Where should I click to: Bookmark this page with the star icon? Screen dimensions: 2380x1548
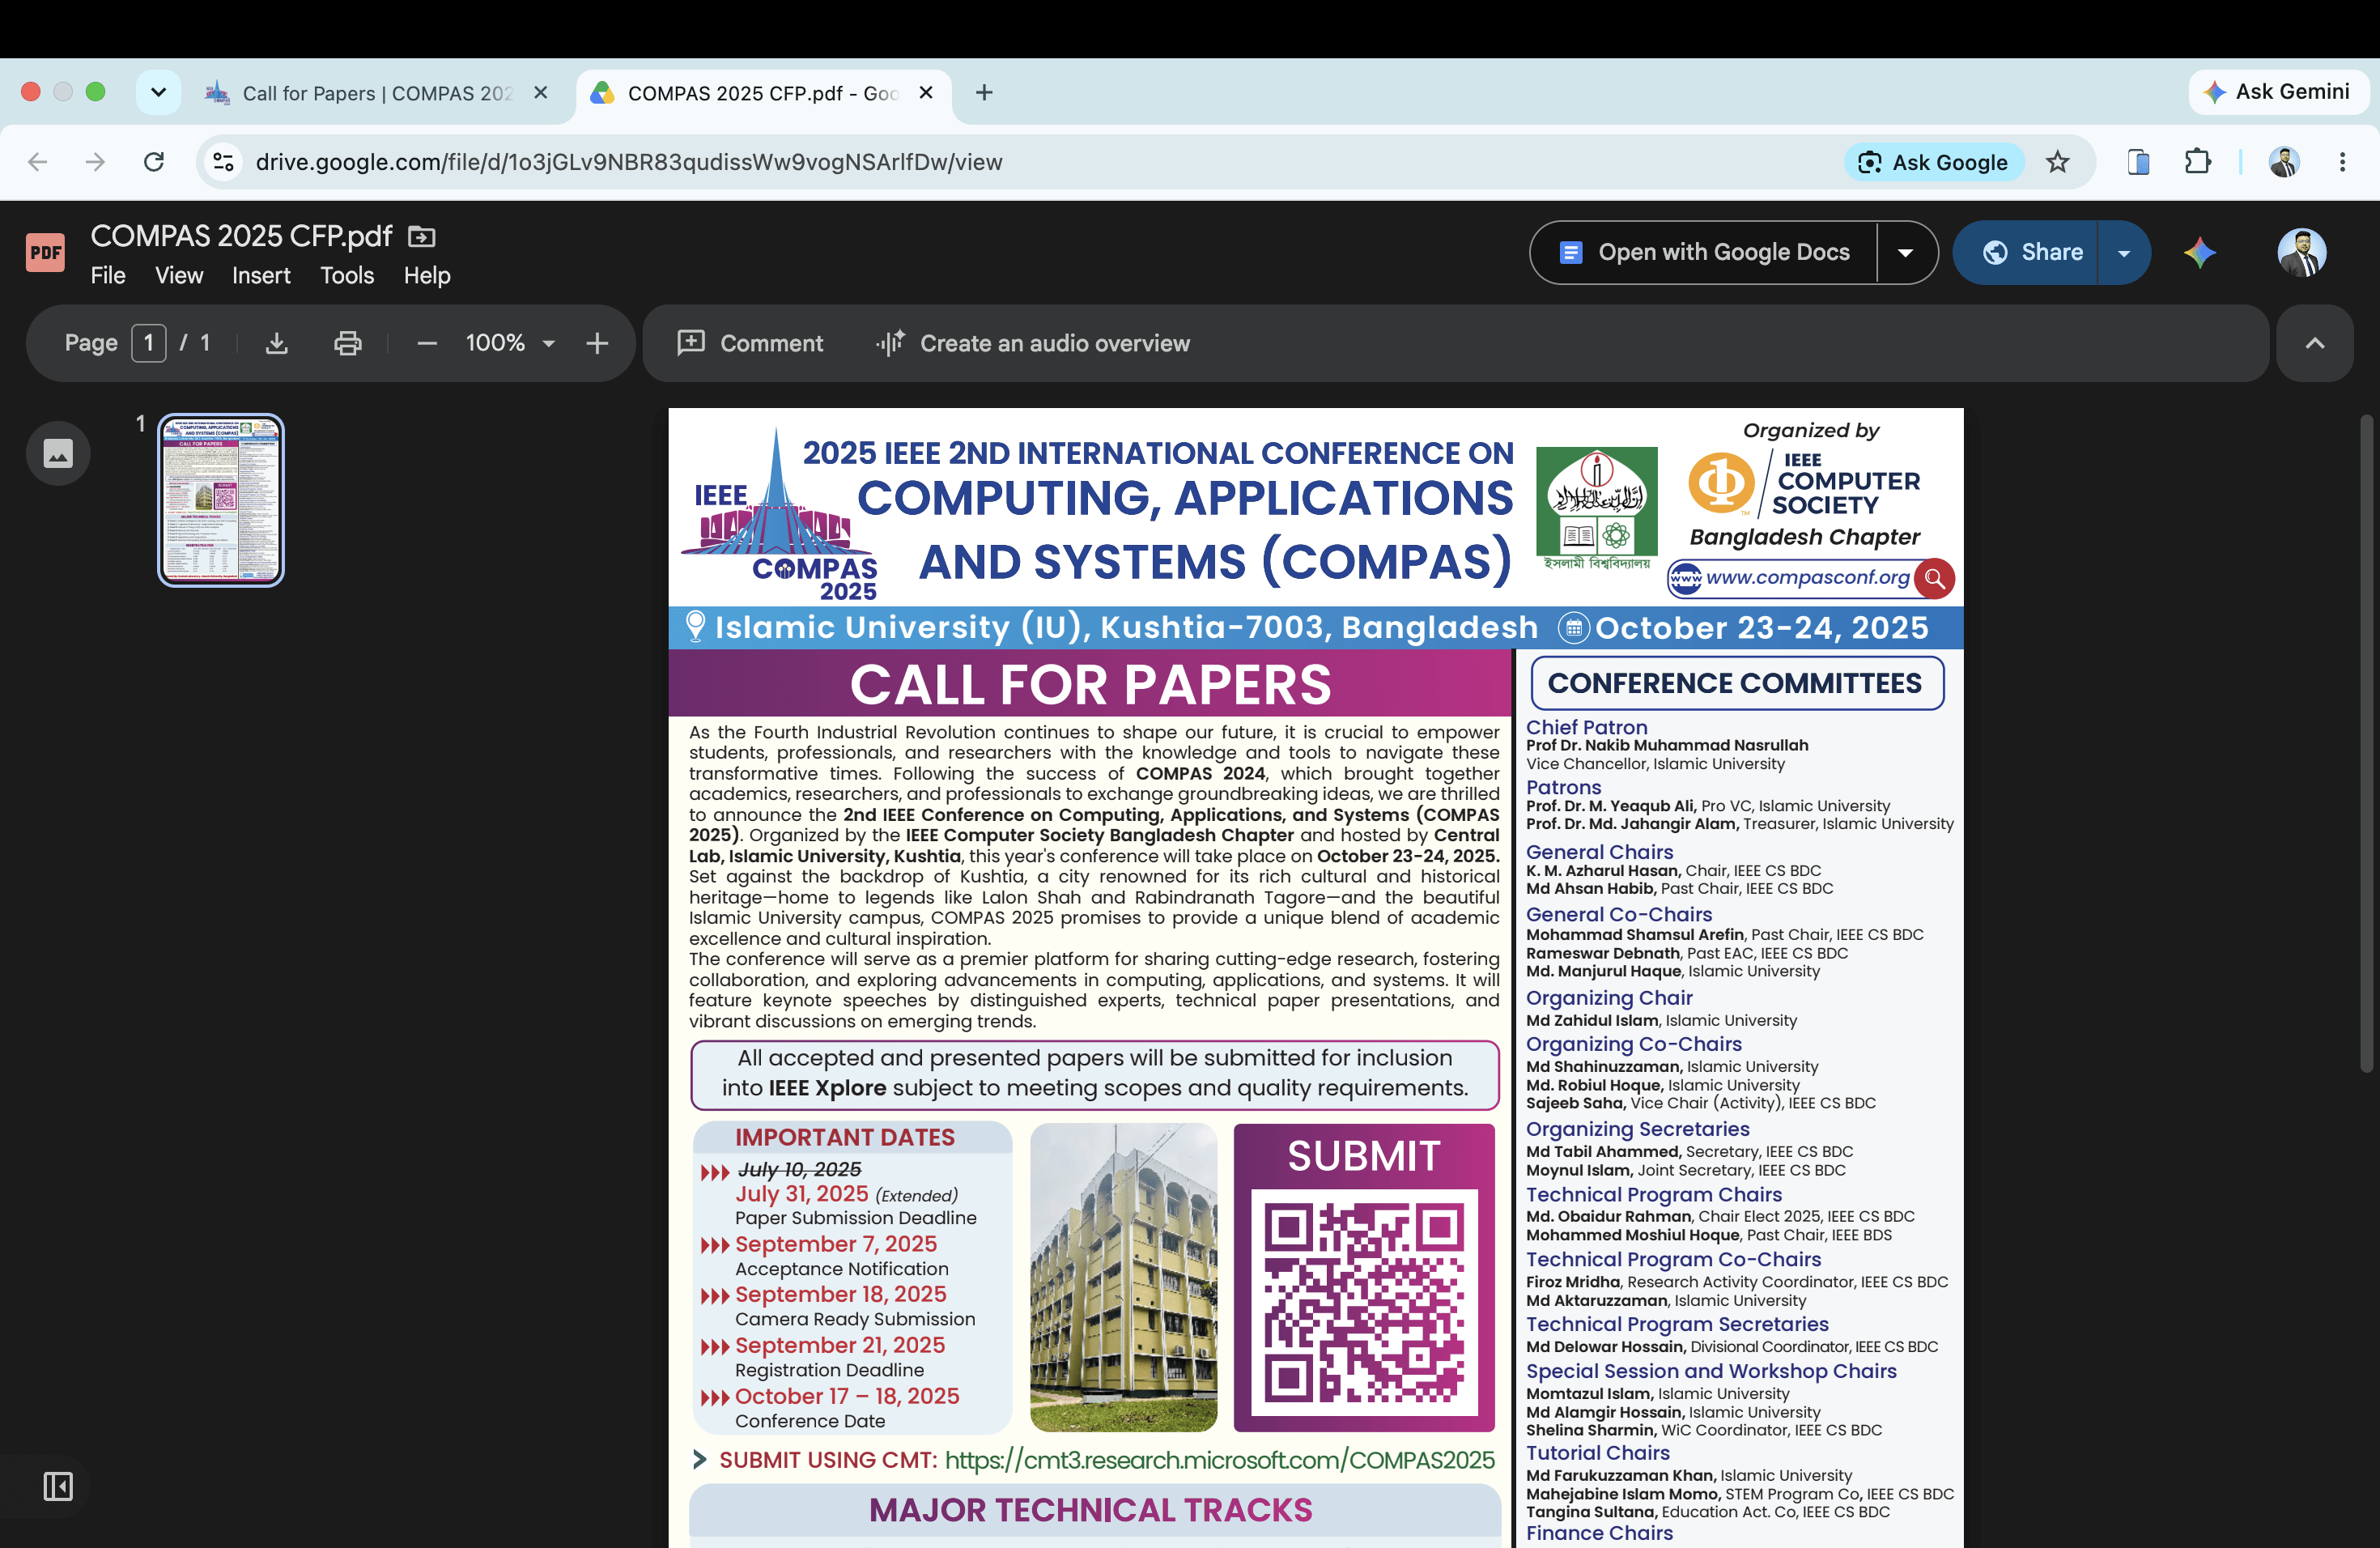2057,162
